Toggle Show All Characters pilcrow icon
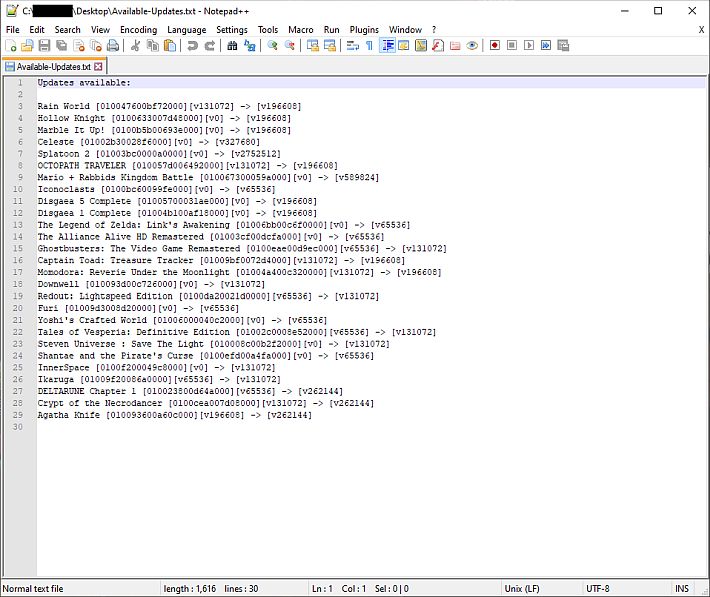Image resolution: width=710 pixels, height=597 pixels. (x=369, y=46)
